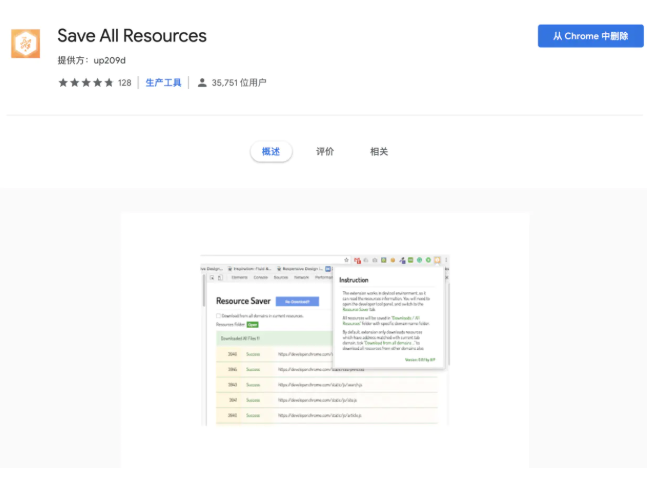The width and height of the screenshot is (650, 478).
Task: Click the Save All Resources extension icon
Action: [x=26, y=44]
